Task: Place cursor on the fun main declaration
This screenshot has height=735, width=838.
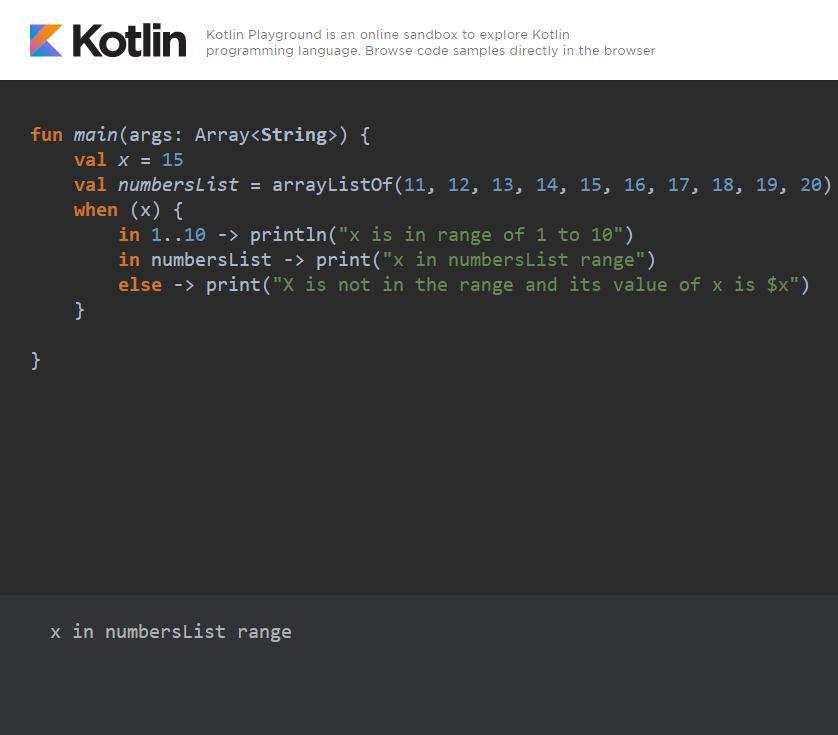Action: (x=75, y=134)
